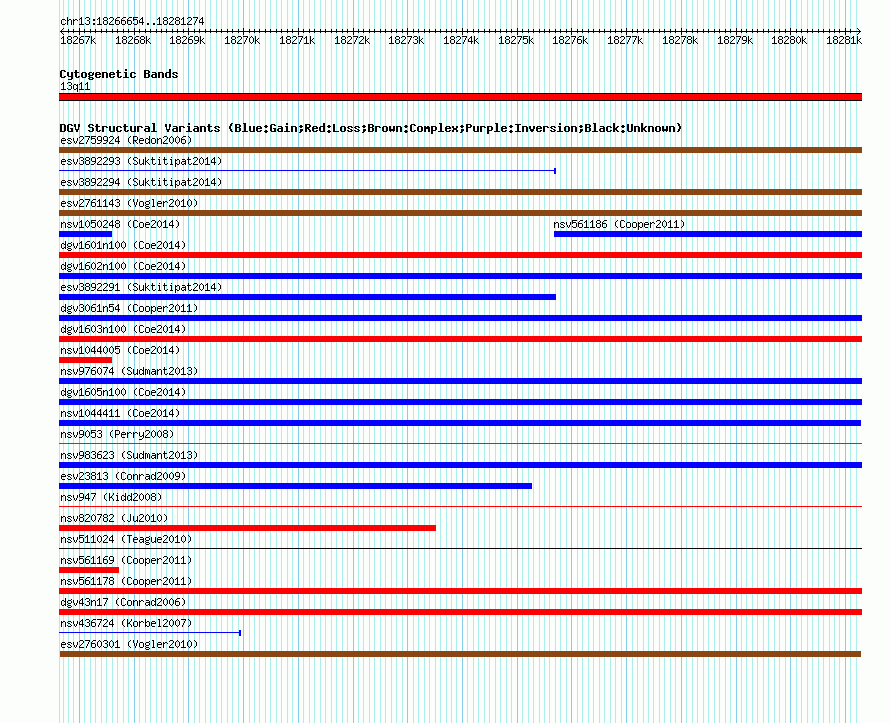The width and height of the screenshot is (890, 723).
Task: Click esv2761143 (Vogler2010) label
Action: [x=129, y=203]
